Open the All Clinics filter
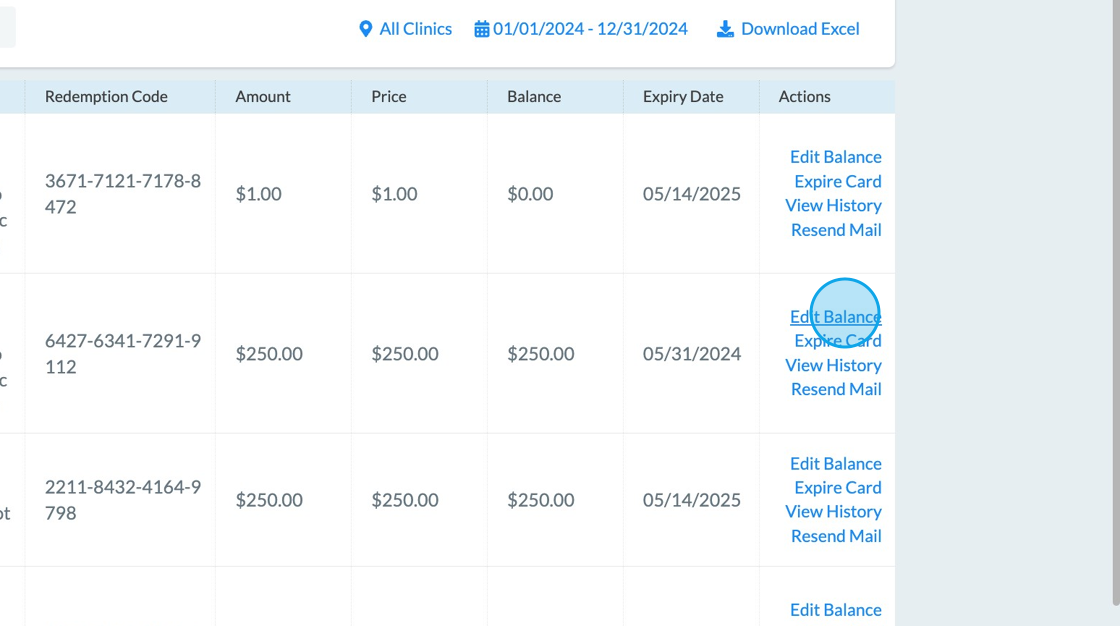Image resolution: width=1120 pixels, height=626 pixels. [x=406, y=29]
